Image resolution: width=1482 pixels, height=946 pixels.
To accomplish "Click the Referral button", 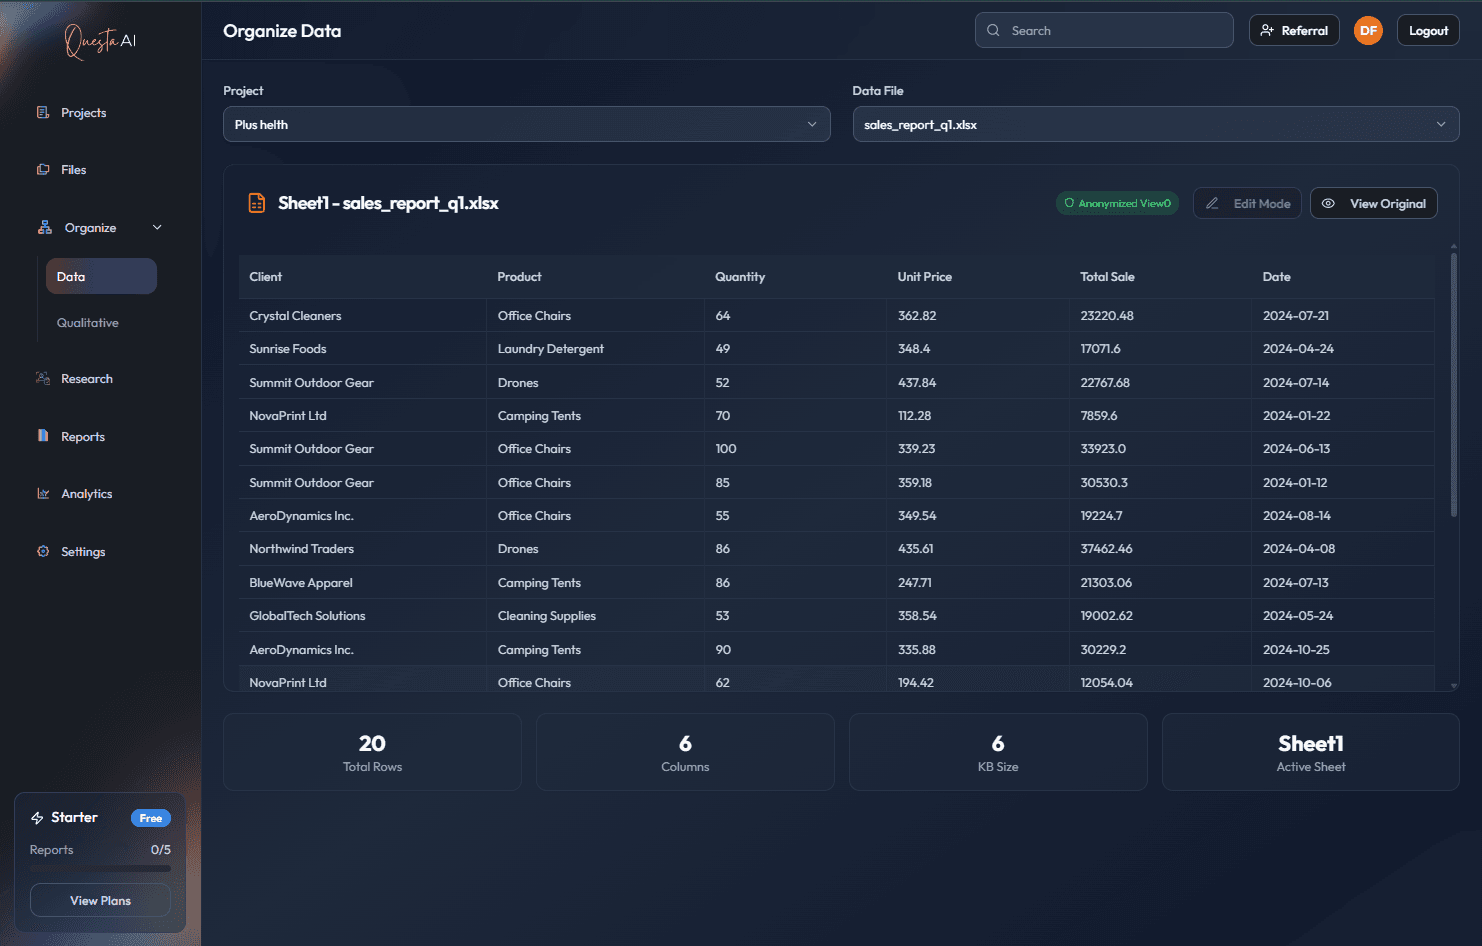I will 1294,31.
